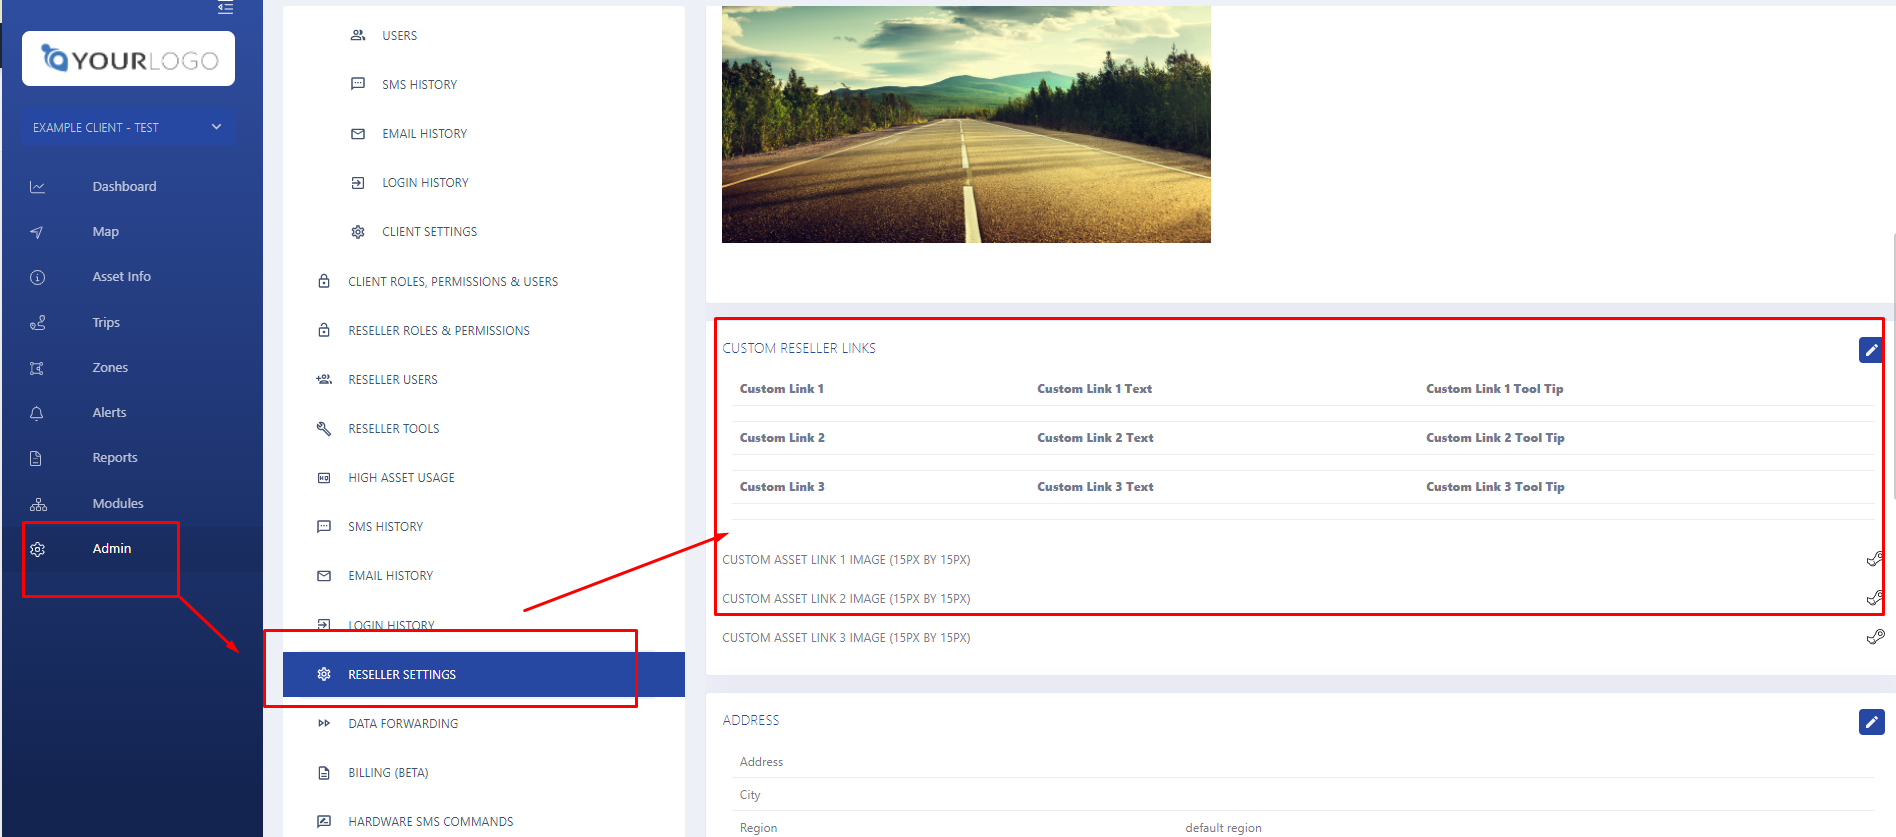
Task: Click the HARDWARE SMS COMMANDS icon
Action: pyautogui.click(x=324, y=822)
